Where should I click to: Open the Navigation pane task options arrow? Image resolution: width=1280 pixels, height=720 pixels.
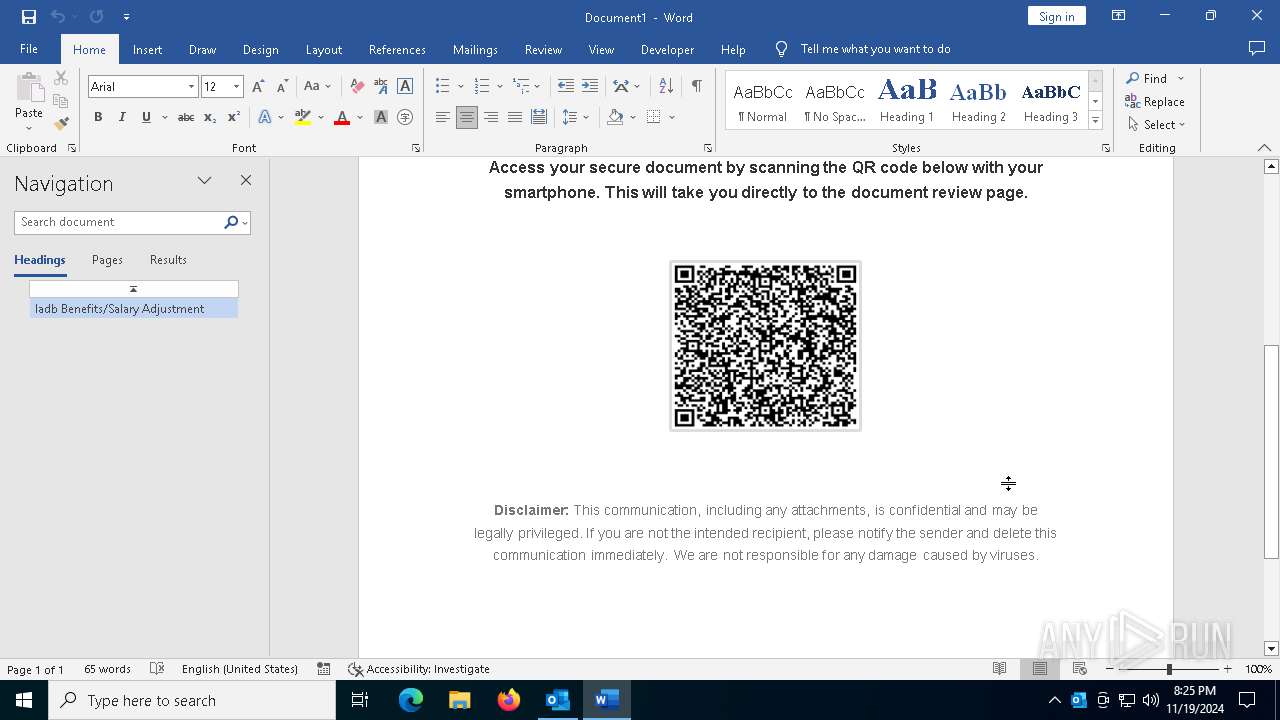point(205,181)
